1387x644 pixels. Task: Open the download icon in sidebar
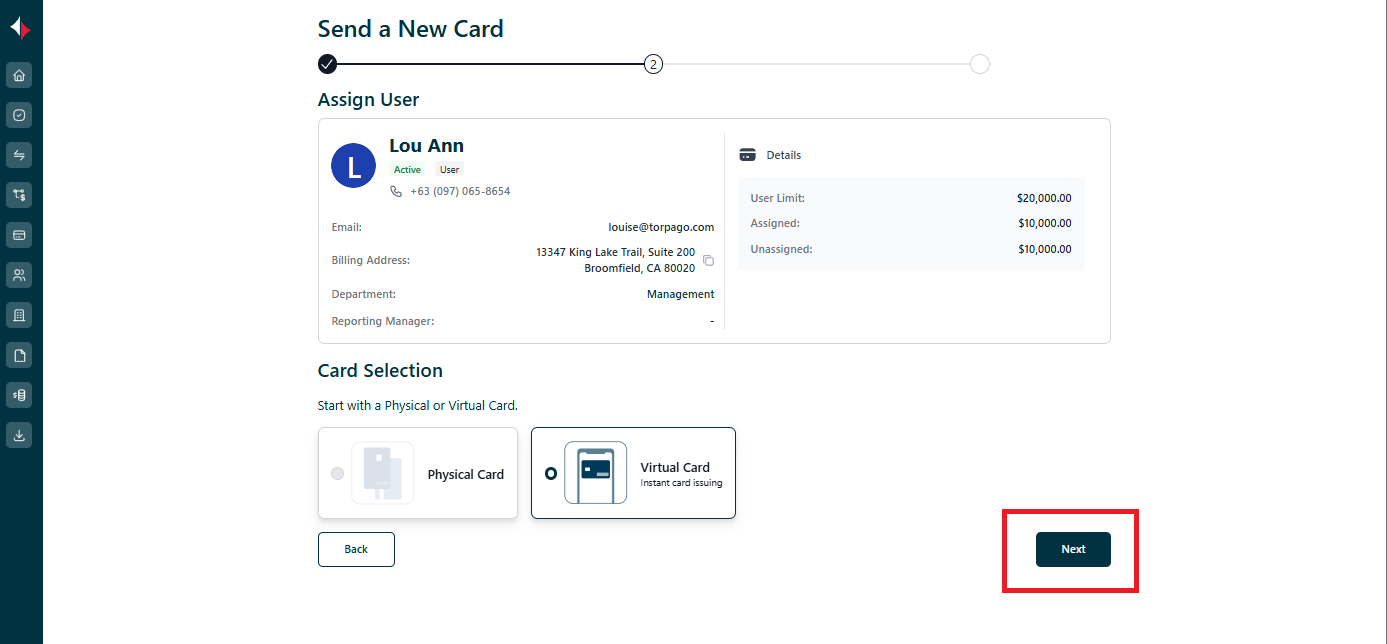pos(19,435)
